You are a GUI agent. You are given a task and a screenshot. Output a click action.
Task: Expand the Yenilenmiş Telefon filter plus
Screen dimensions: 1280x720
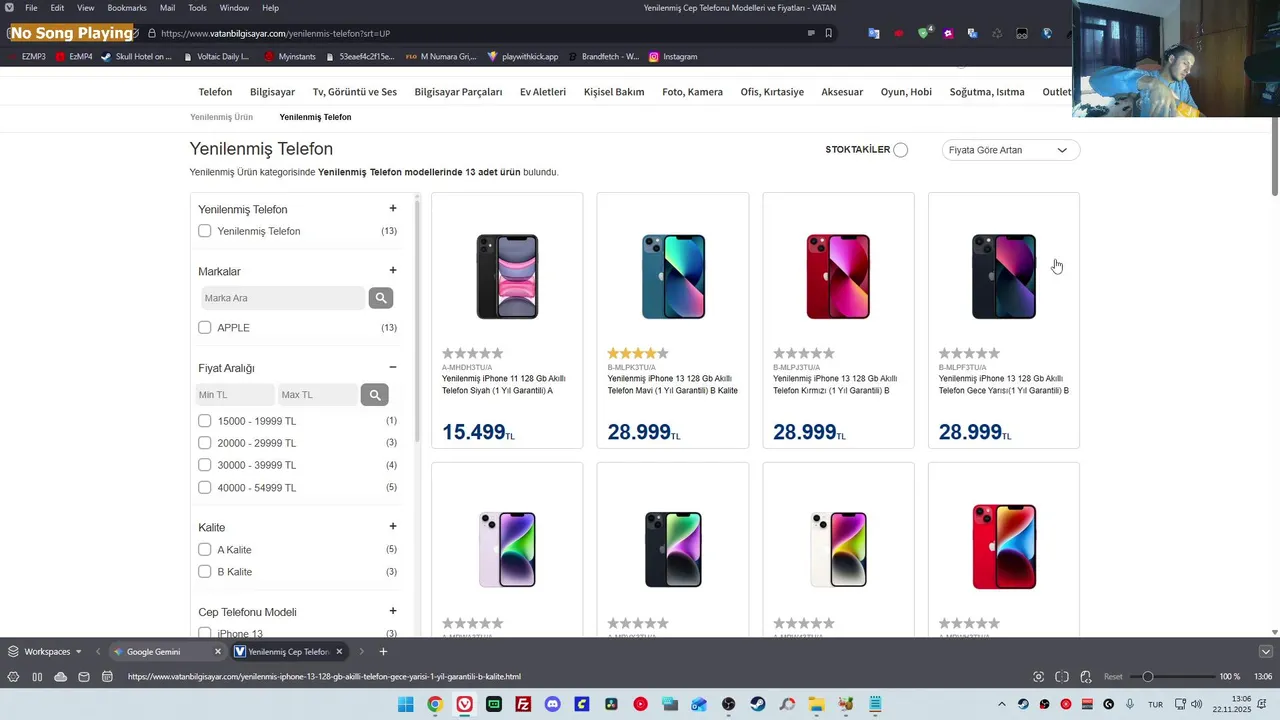[393, 208]
